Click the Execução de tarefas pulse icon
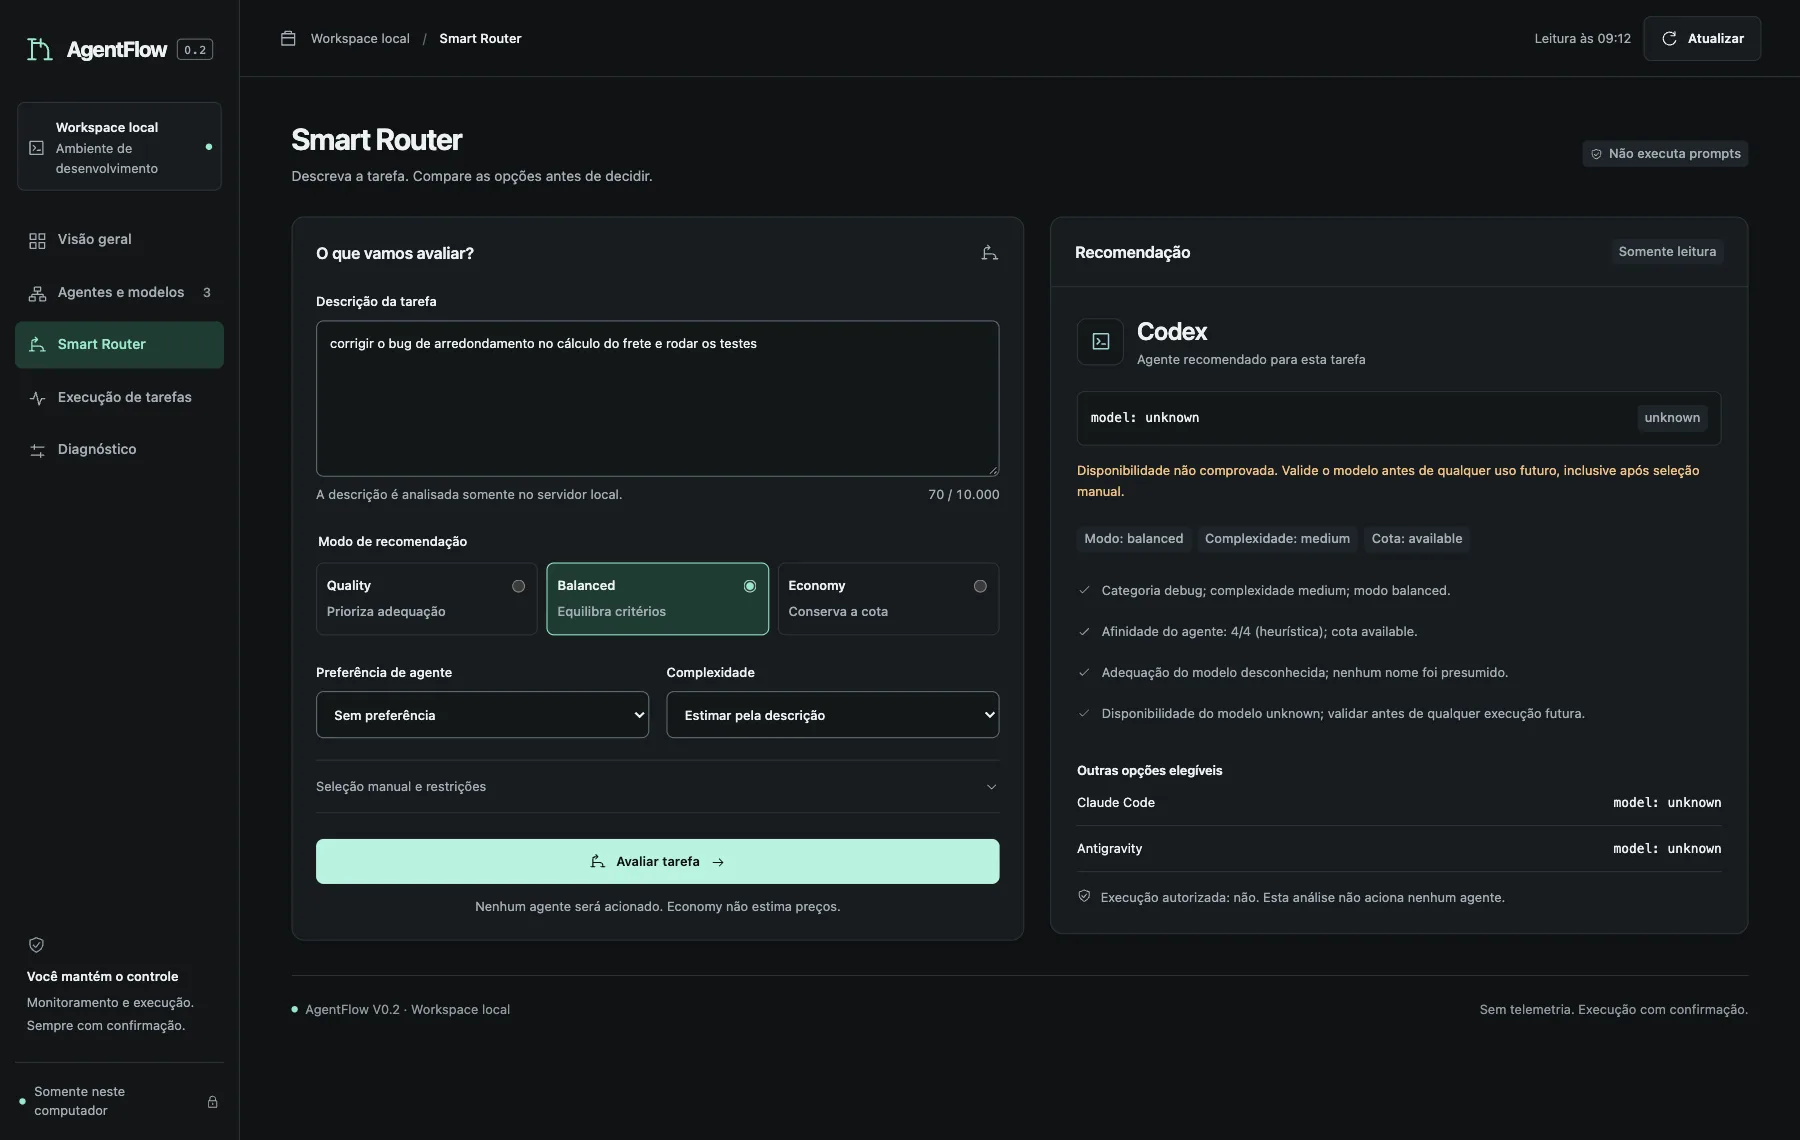The height and width of the screenshot is (1140, 1800). click(x=37, y=398)
